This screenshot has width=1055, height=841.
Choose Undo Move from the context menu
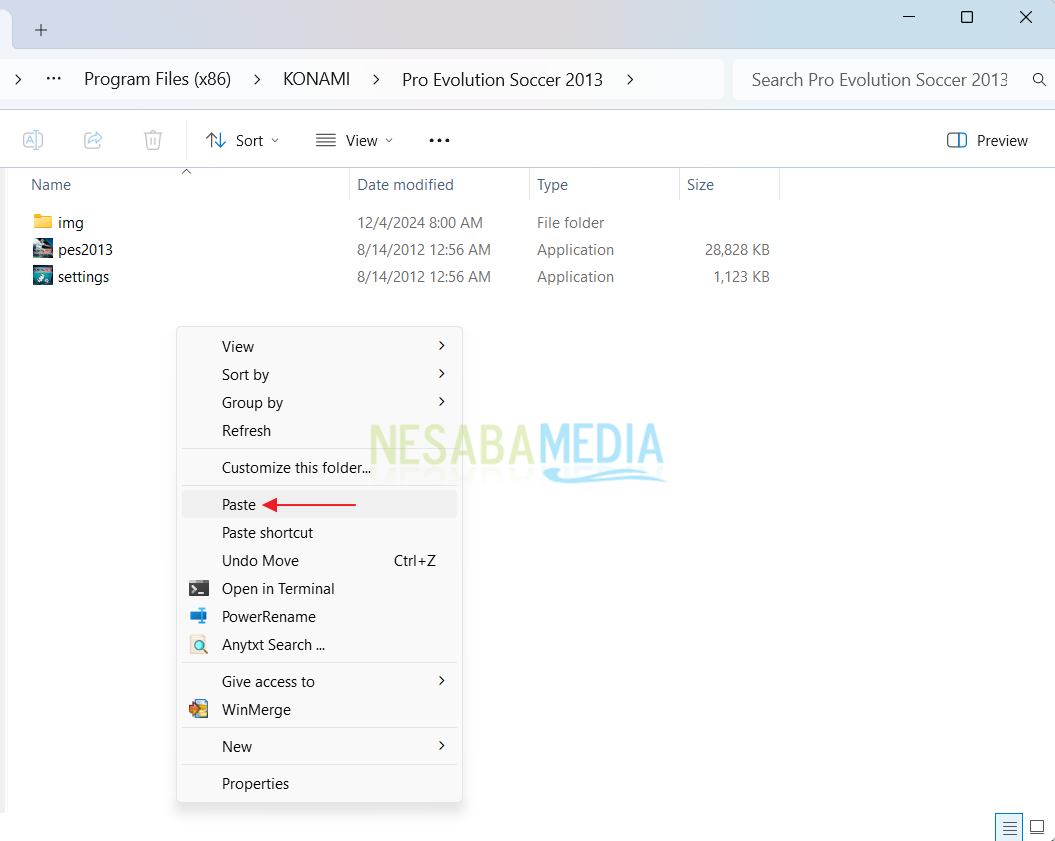[x=319, y=560]
